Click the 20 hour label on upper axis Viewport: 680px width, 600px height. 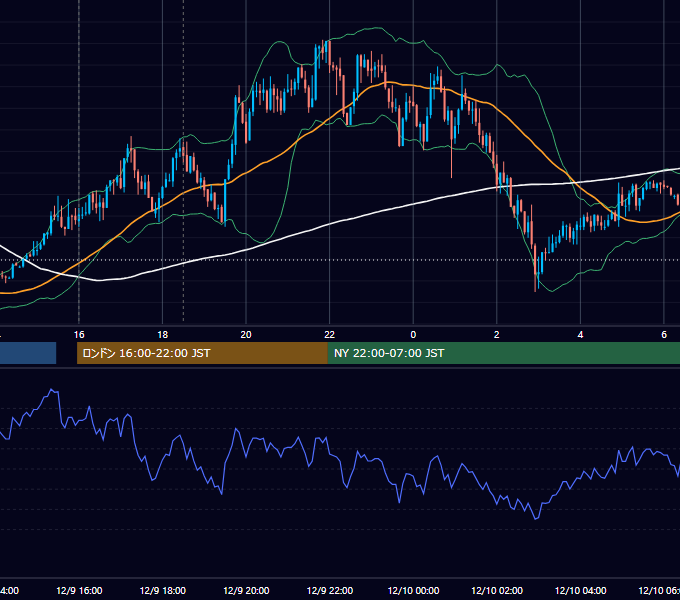pyautogui.click(x=246, y=335)
